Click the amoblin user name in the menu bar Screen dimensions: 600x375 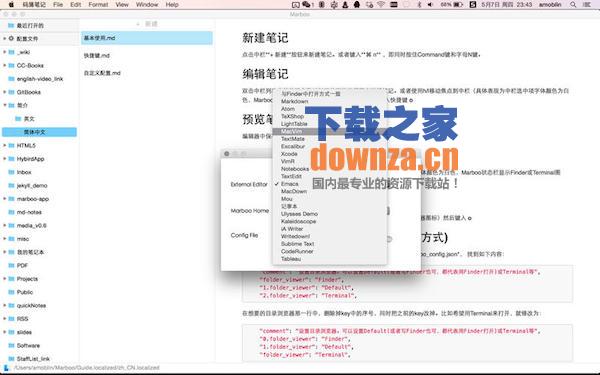(x=550, y=5)
